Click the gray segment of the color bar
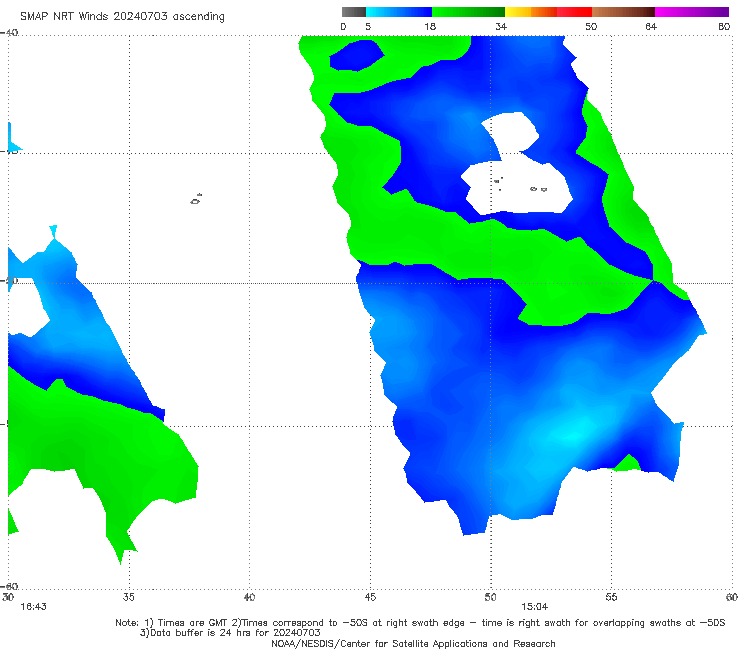The width and height of the screenshot is (740, 650). [354, 12]
